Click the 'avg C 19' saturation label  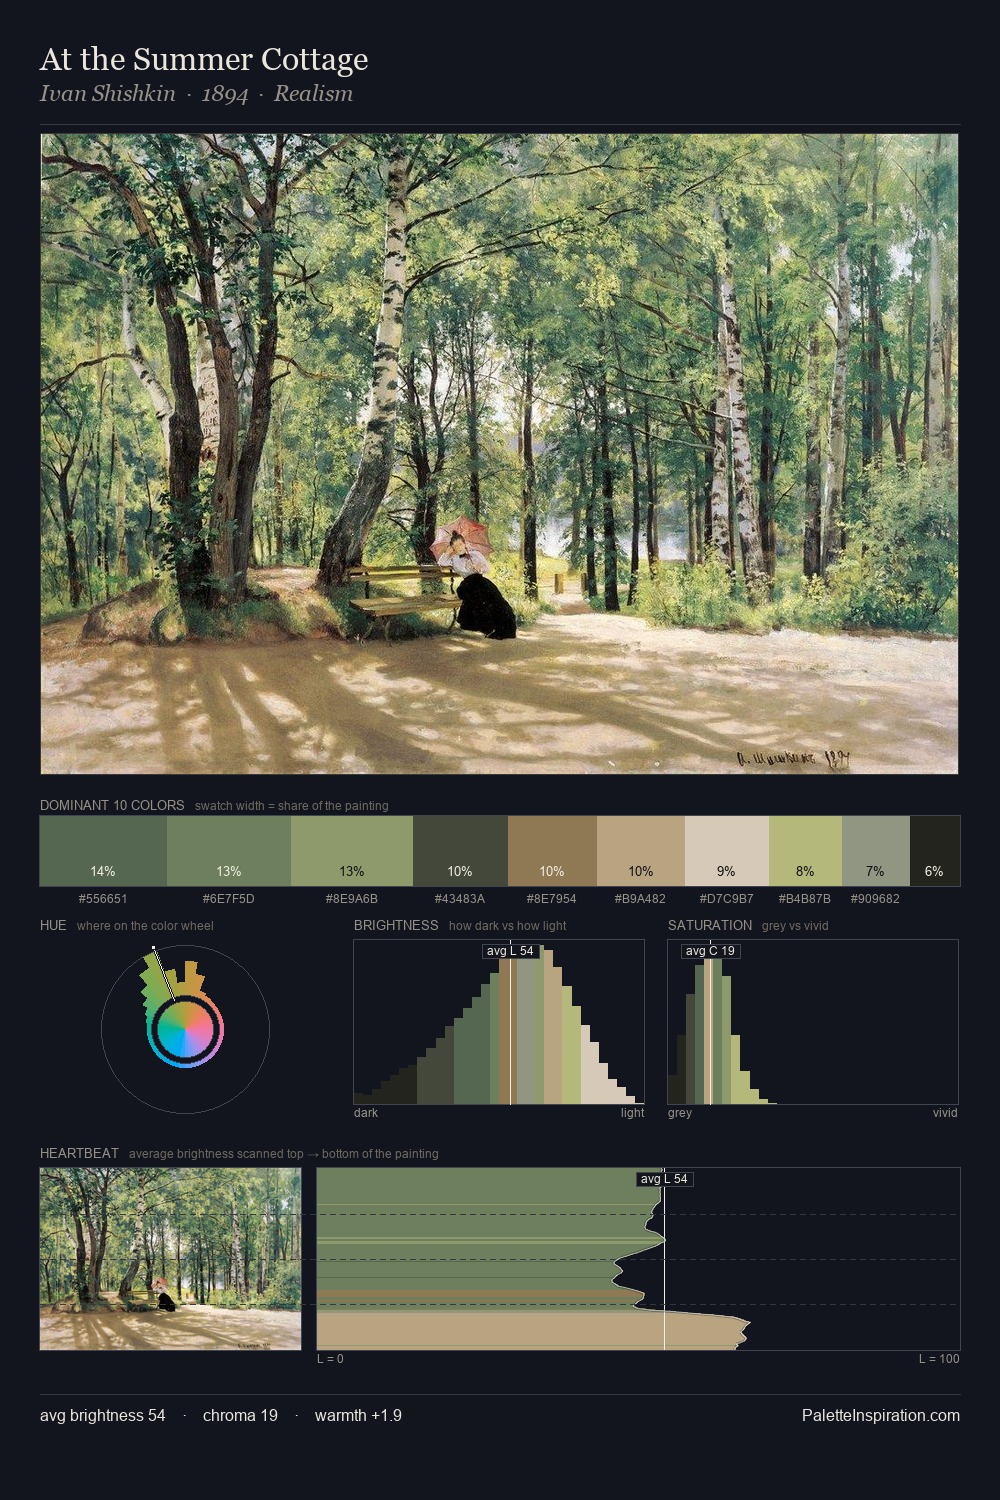tap(710, 951)
